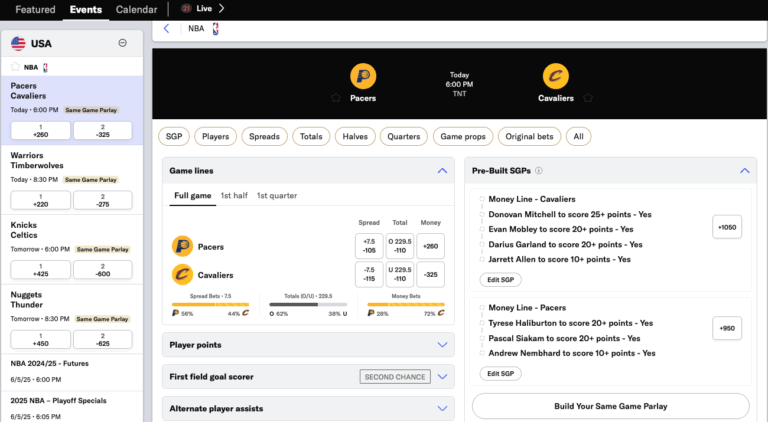The image size is (768, 422).
Task: Click the Pacers logo in Game lines row
Action: point(182,246)
